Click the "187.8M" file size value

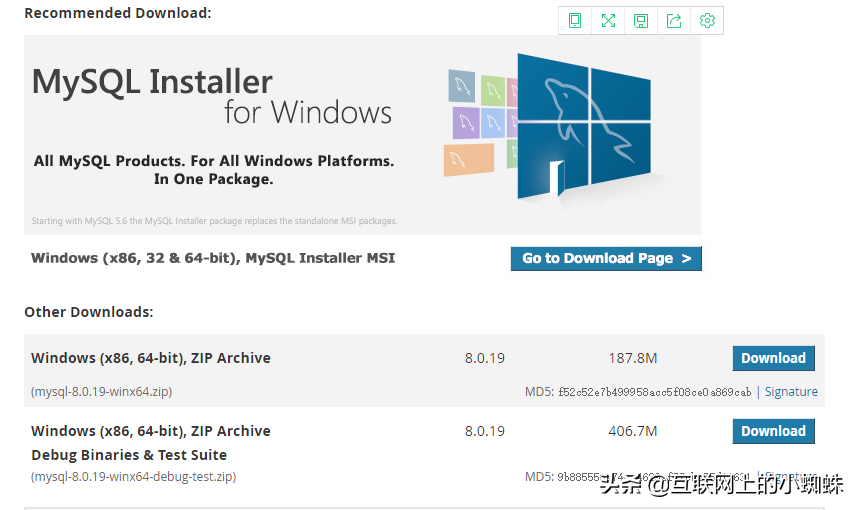[633, 358]
